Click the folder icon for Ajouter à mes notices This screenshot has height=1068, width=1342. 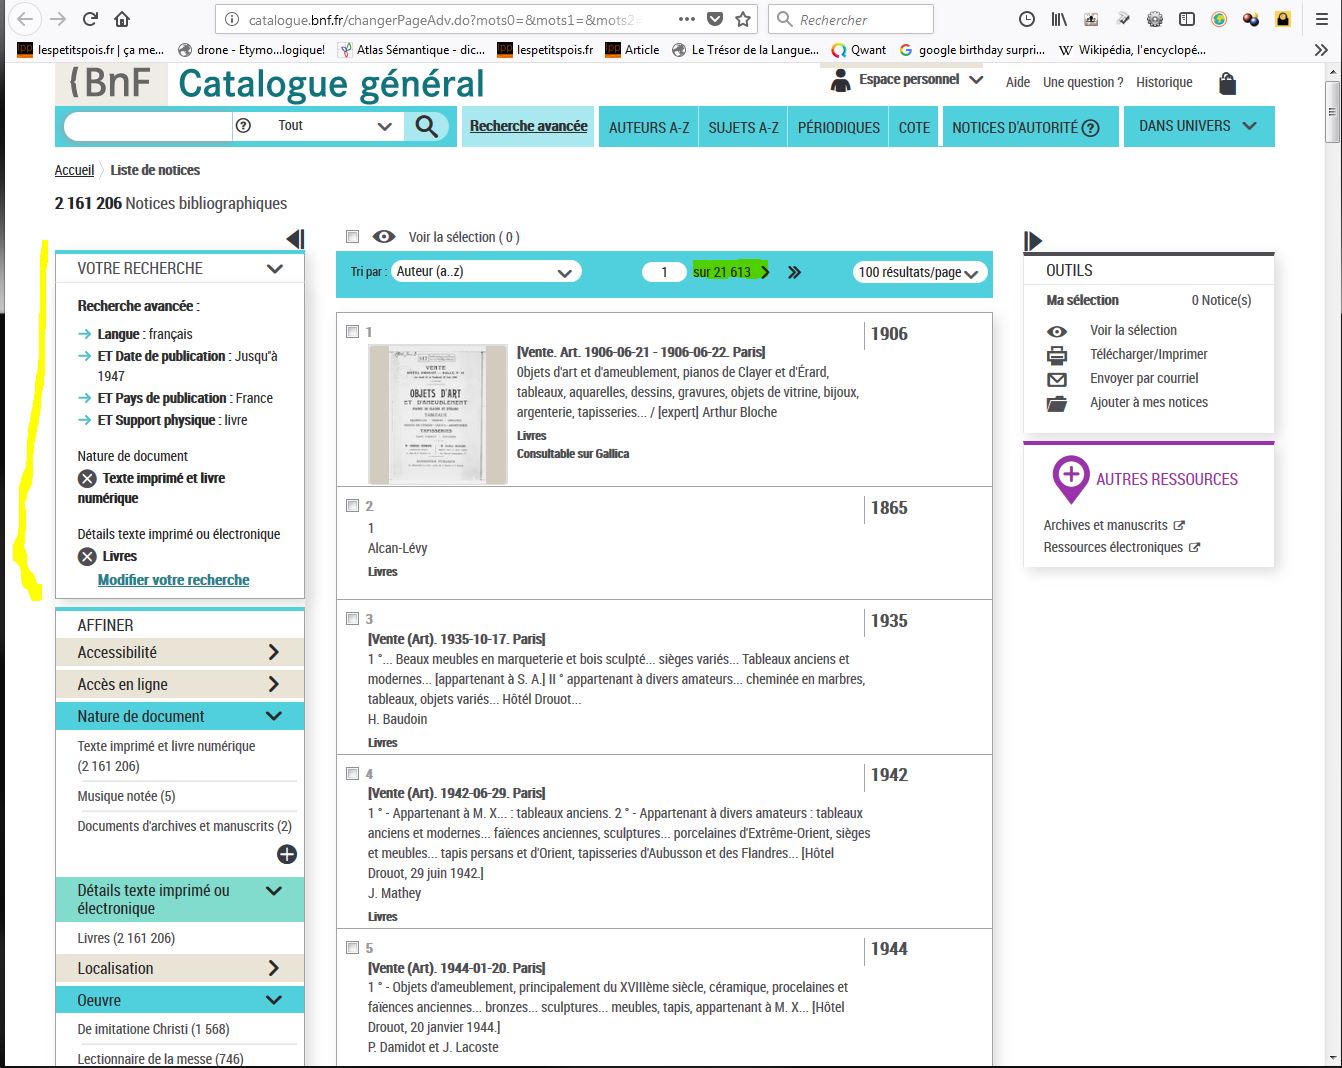click(x=1056, y=403)
